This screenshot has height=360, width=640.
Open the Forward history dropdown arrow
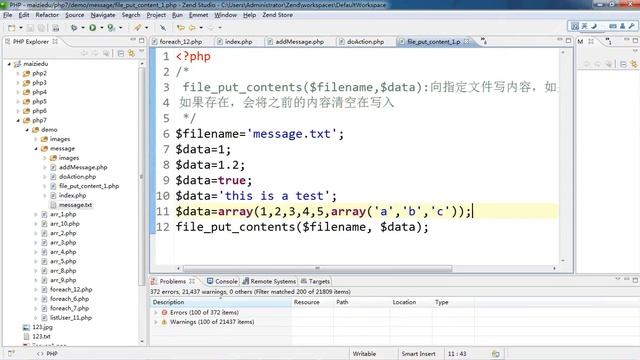point(220,28)
